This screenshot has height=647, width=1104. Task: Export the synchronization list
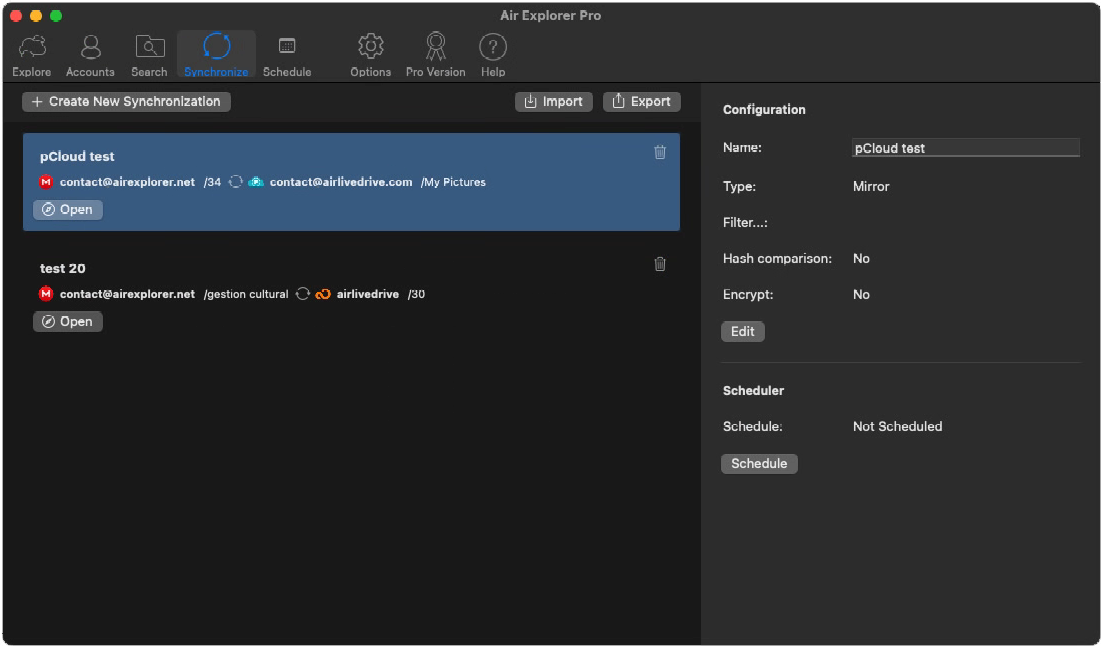pyautogui.click(x=641, y=101)
